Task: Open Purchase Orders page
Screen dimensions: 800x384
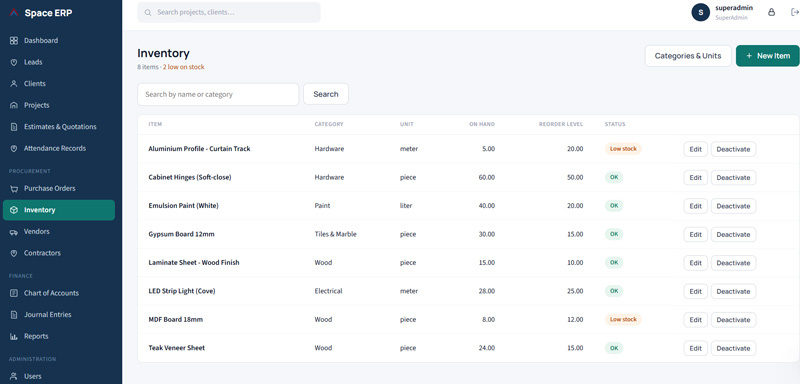Action: coord(59,189)
